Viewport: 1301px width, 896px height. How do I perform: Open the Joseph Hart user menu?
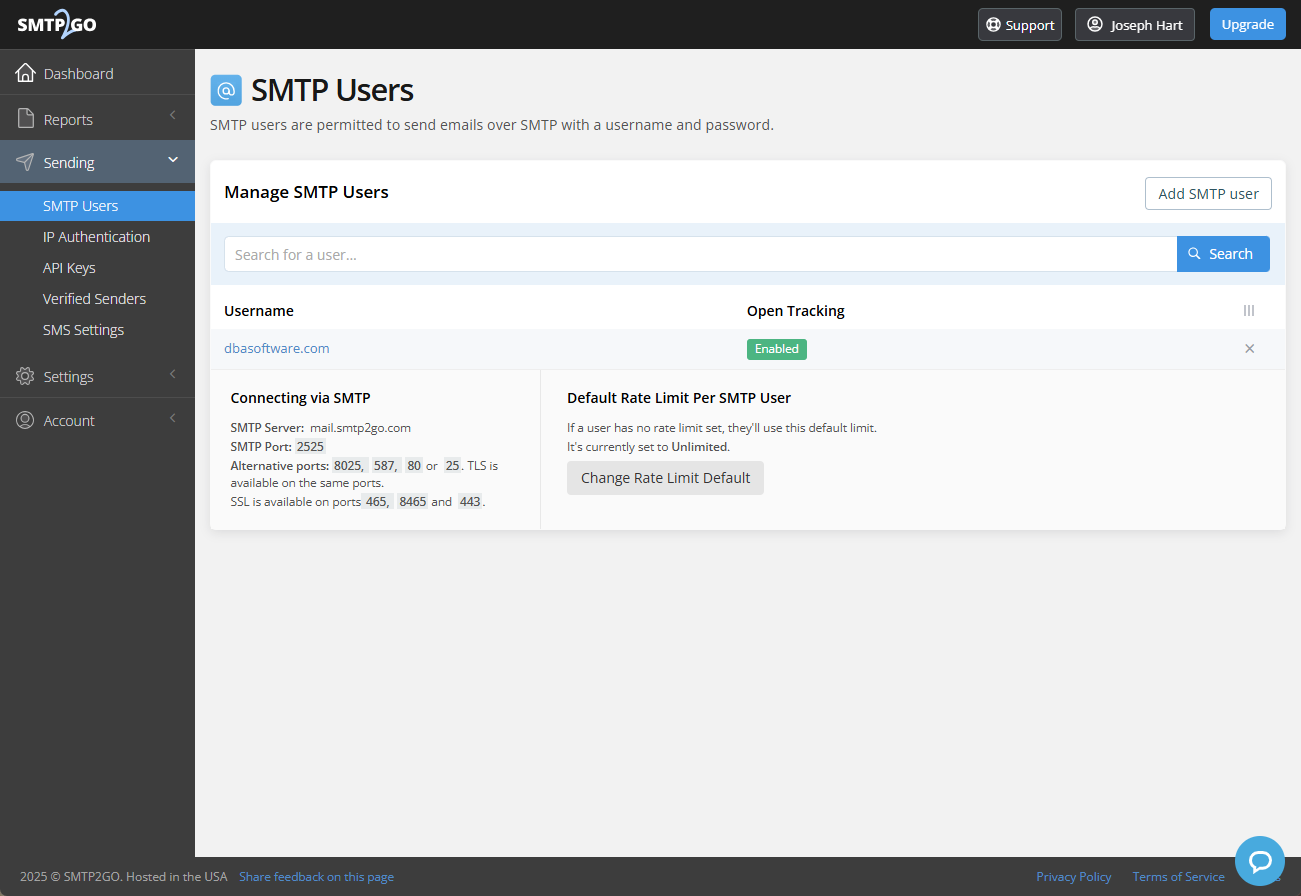point(1134,25)
